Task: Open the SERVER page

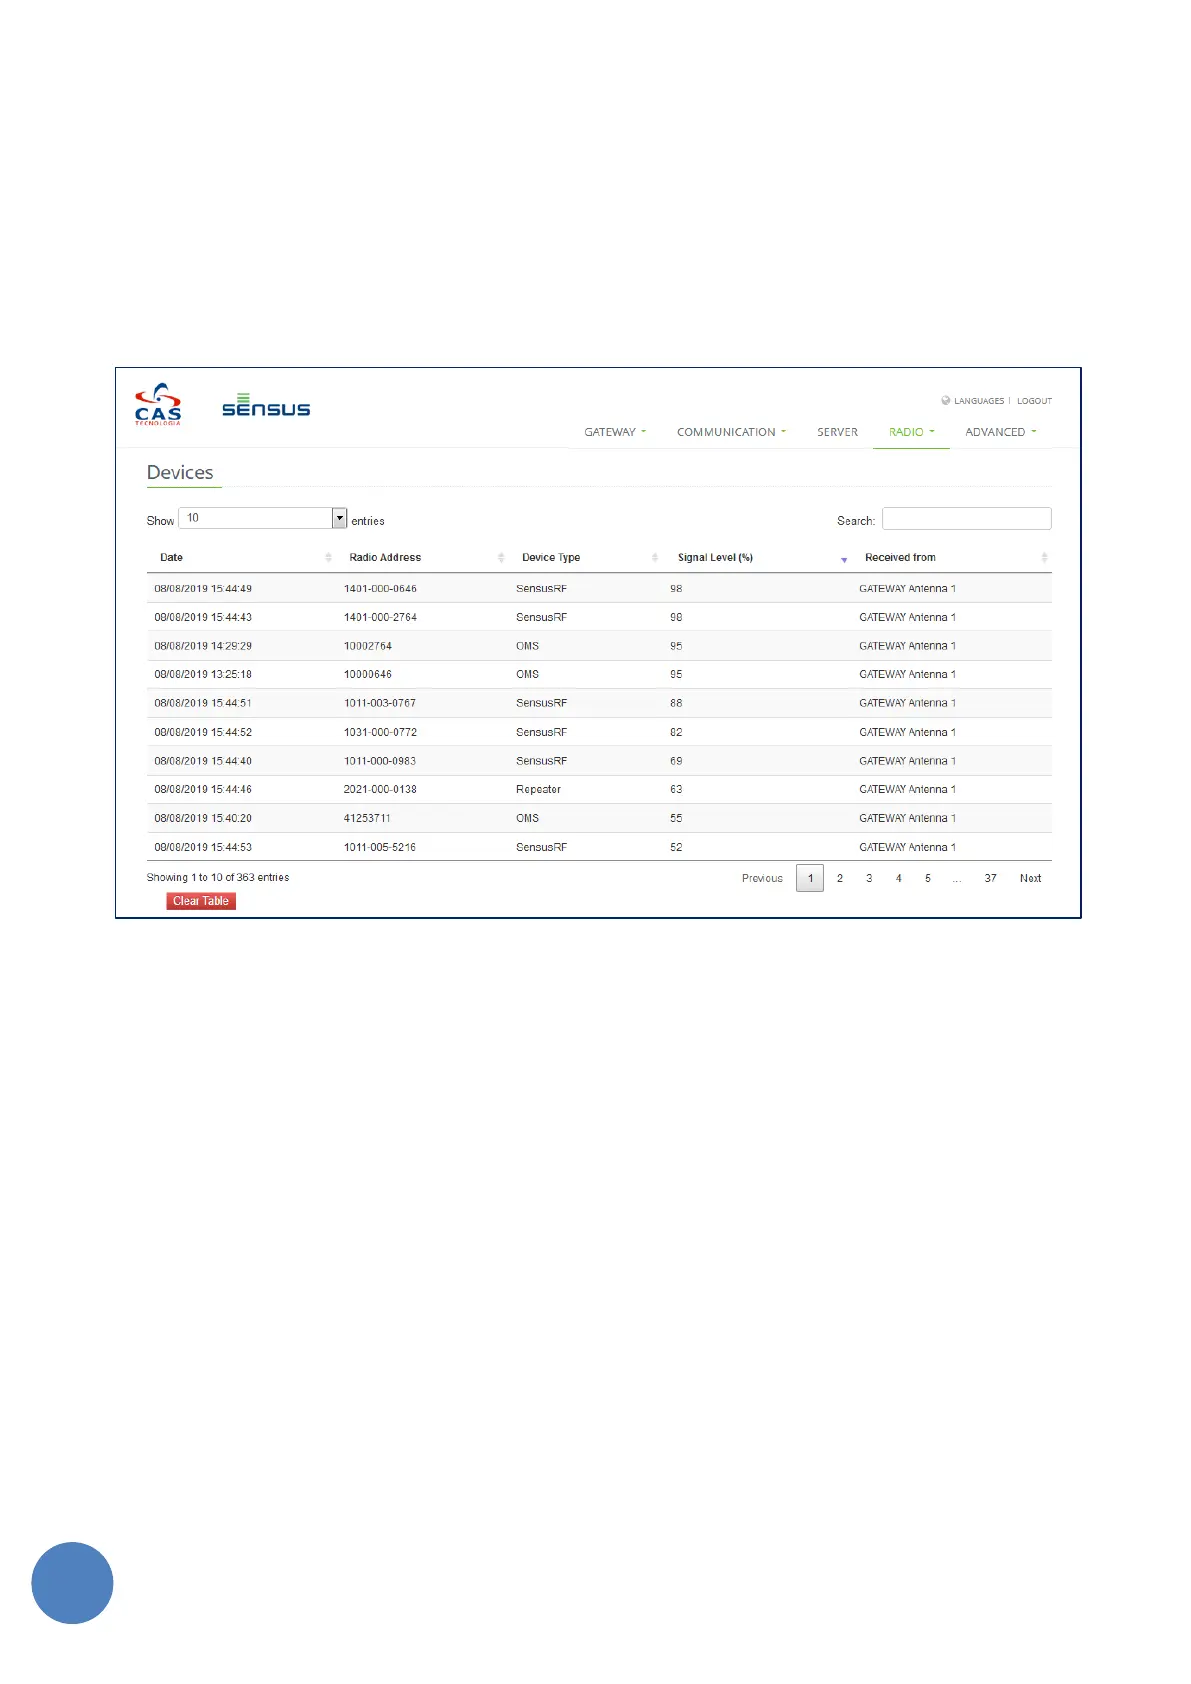Action: point(837,432)
